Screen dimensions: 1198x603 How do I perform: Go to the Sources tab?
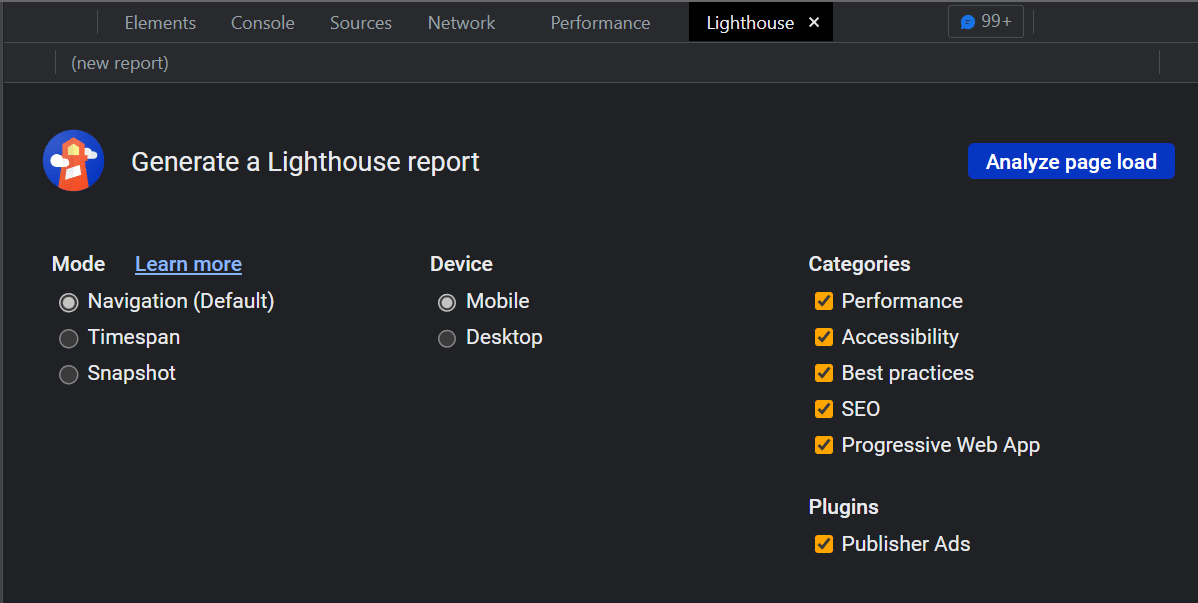[x=360, y=22]
